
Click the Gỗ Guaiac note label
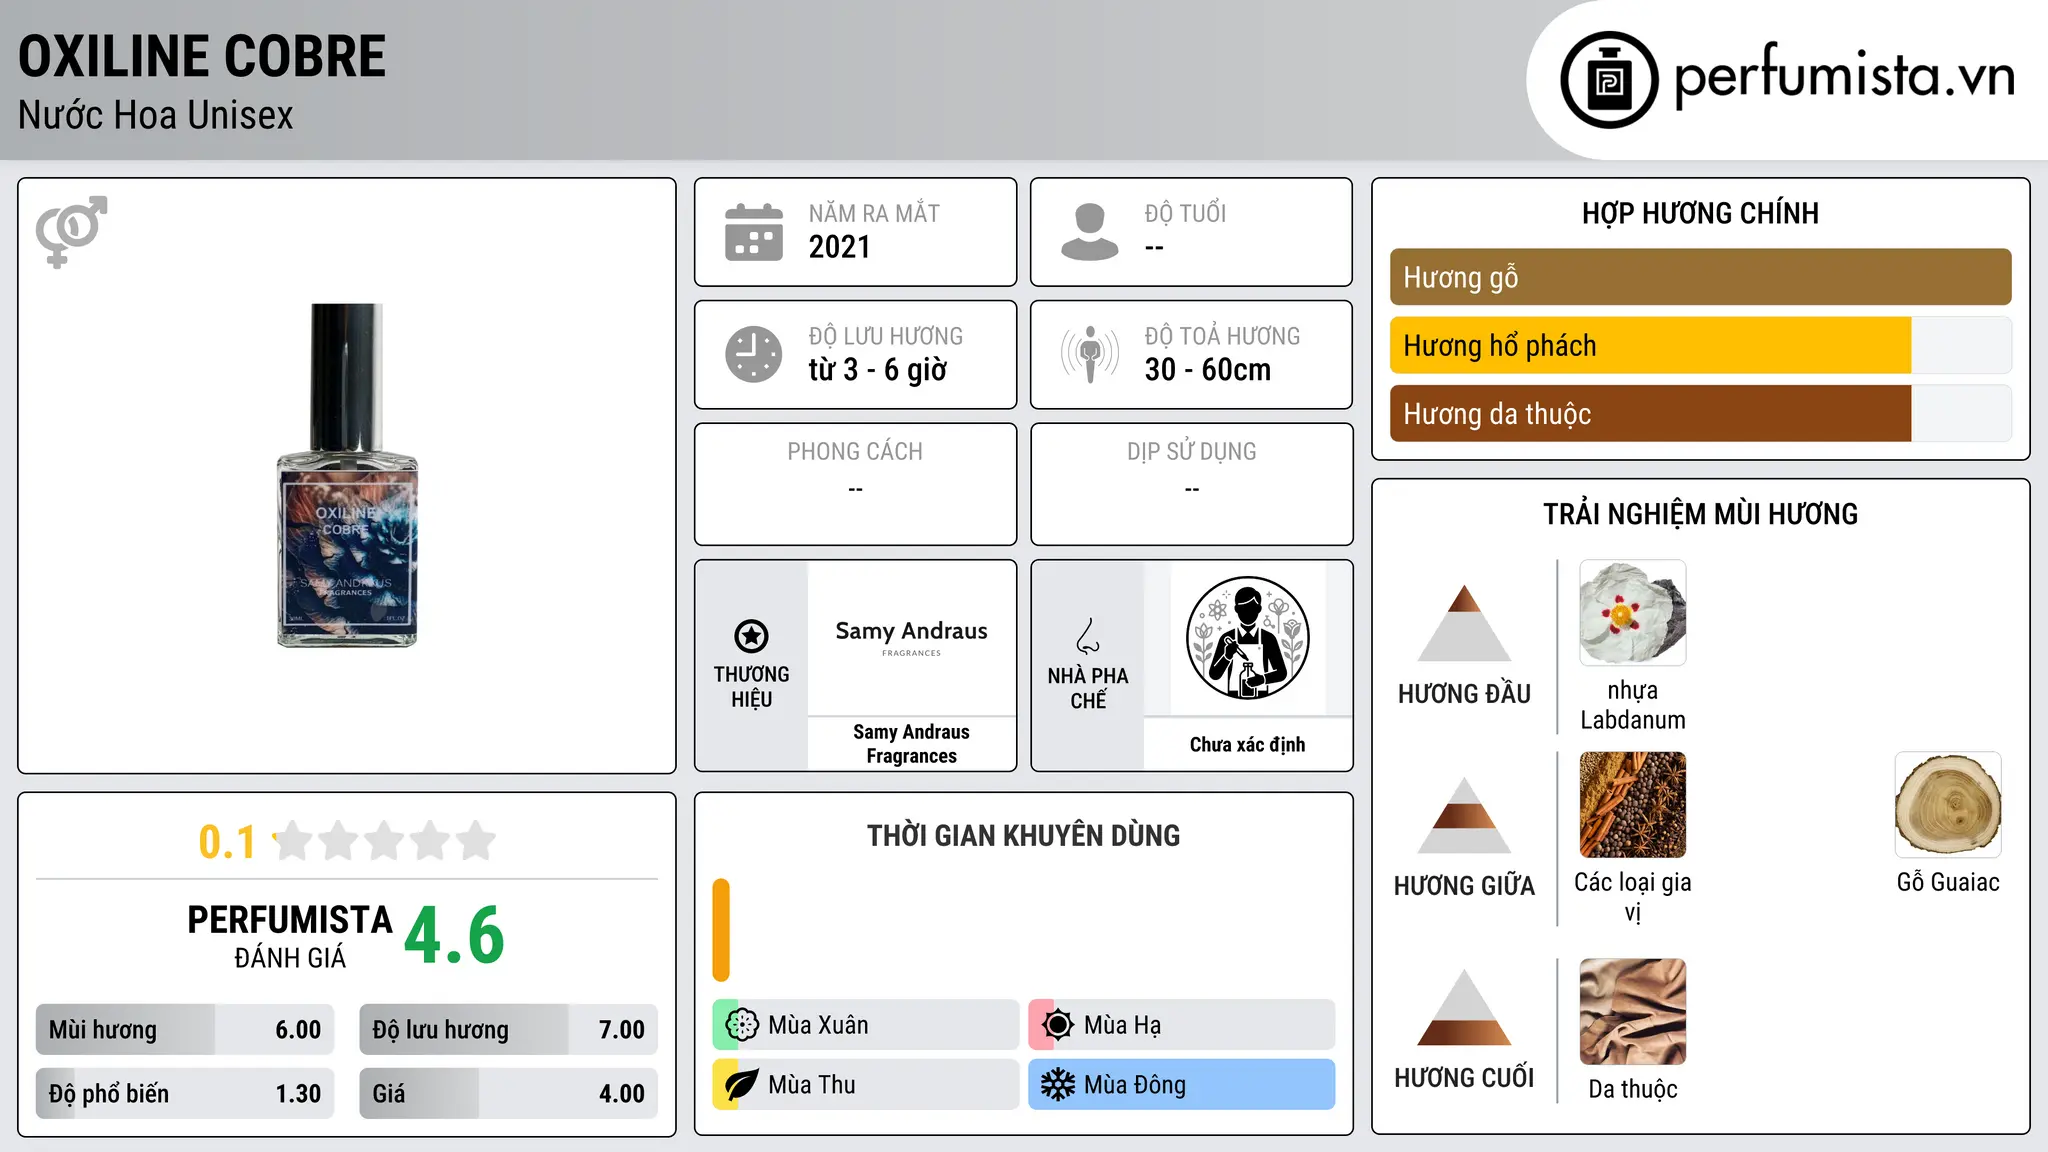pyautogui.click(x=1948, y=882)
